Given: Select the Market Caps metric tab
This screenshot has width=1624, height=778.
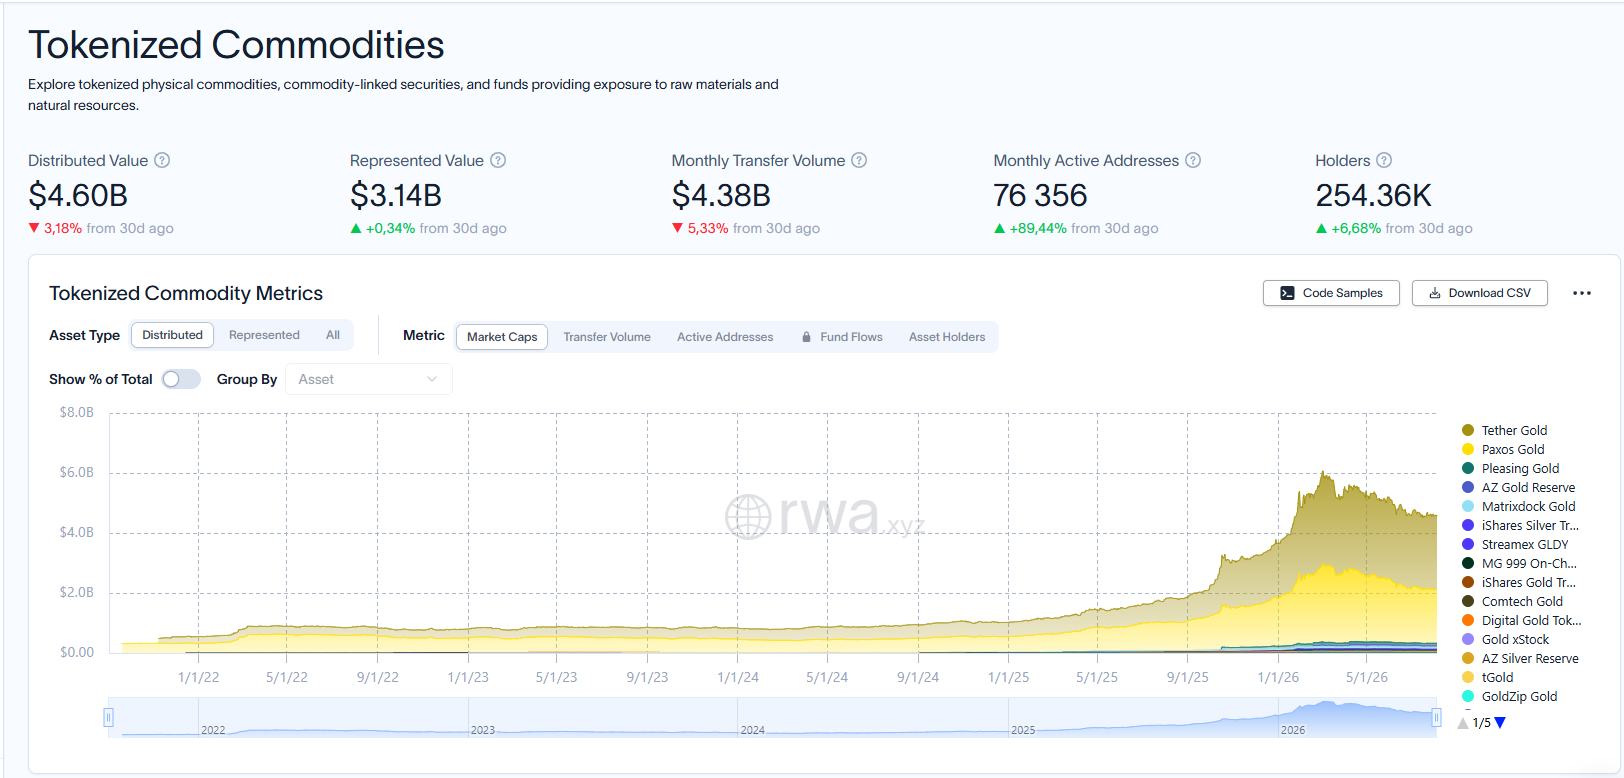Looking at the screenshot, I should point(502,337).
